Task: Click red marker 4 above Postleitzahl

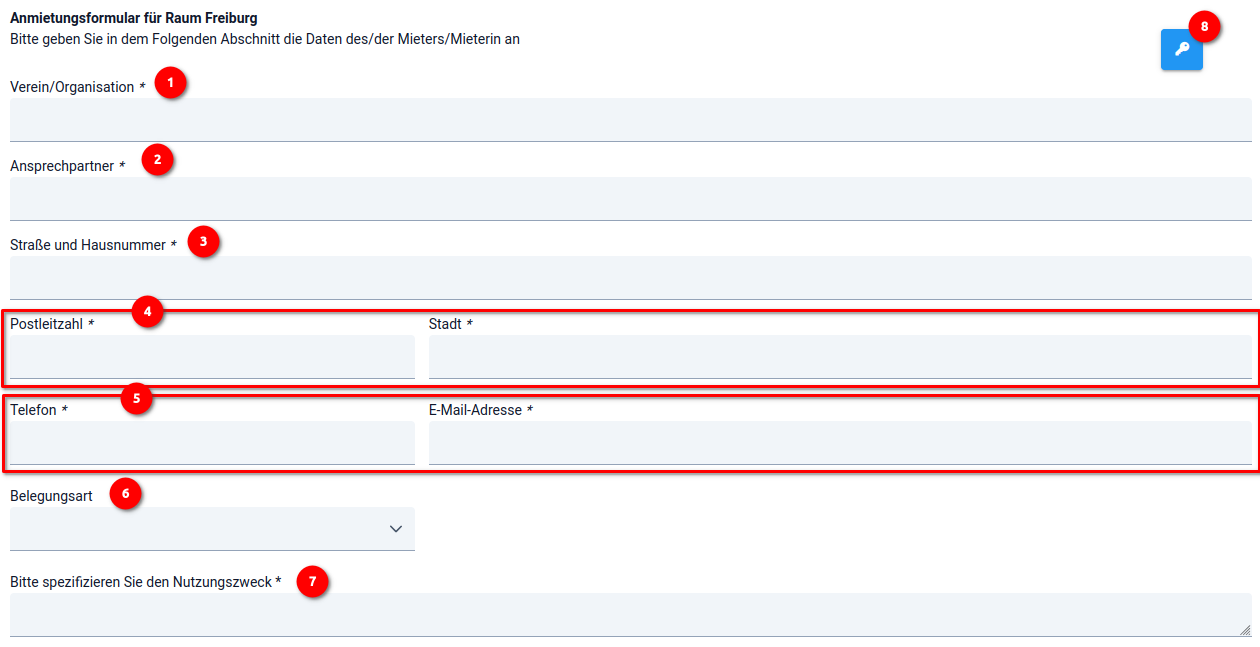Action: pos(148,312)
